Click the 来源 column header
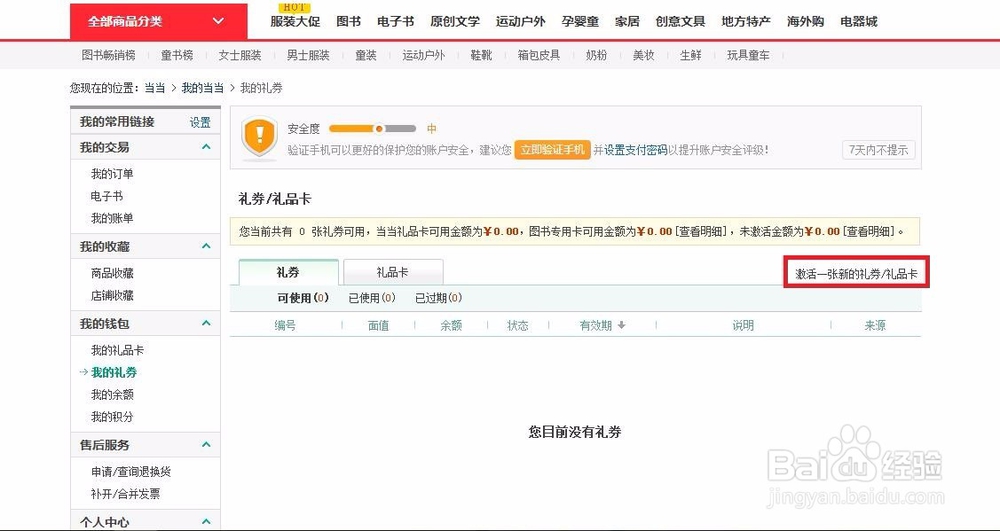 (x=875, y=325)
